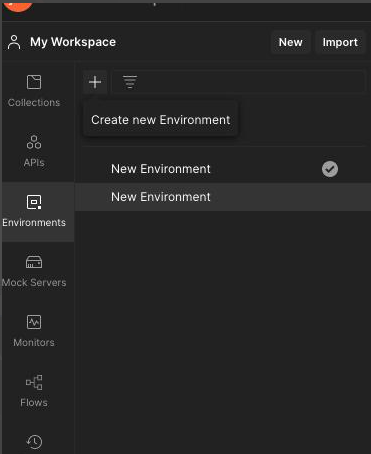Image resolution: width=371 pixels, height=454 pixels.
Task: Click the New button
Action: [x=291, y=42]
